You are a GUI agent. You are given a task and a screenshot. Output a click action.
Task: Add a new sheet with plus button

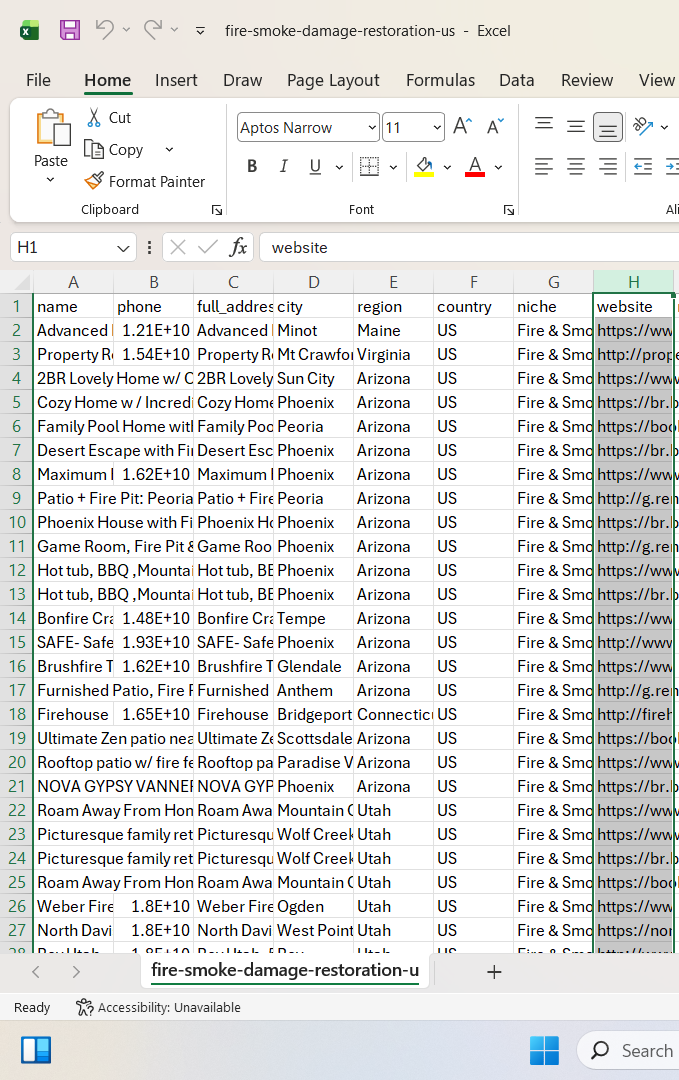point(494,972)
